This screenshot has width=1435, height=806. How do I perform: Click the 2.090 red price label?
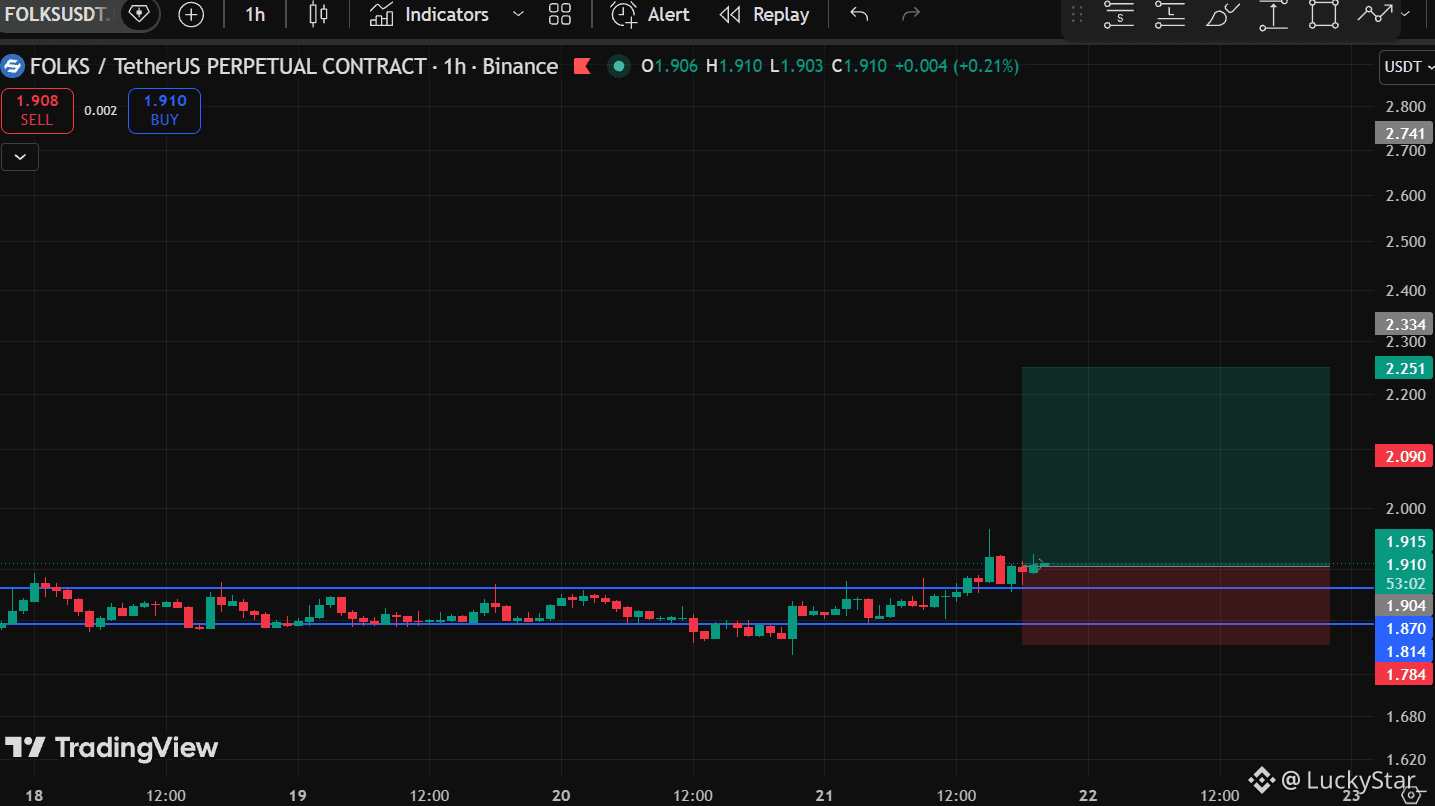1405,457
